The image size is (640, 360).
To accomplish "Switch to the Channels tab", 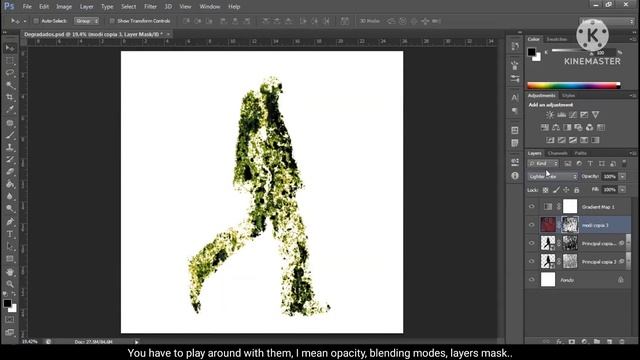I will (x=558, y=153).
